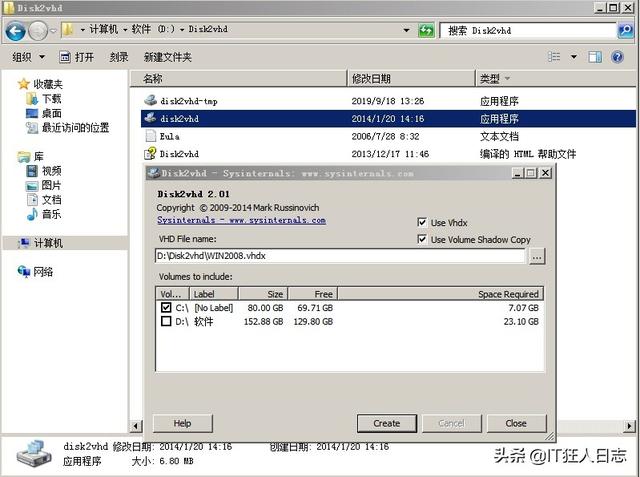This screenshot has height=477, width=640.
Task: Click 打开 on the toolbar
Action: 76,57
